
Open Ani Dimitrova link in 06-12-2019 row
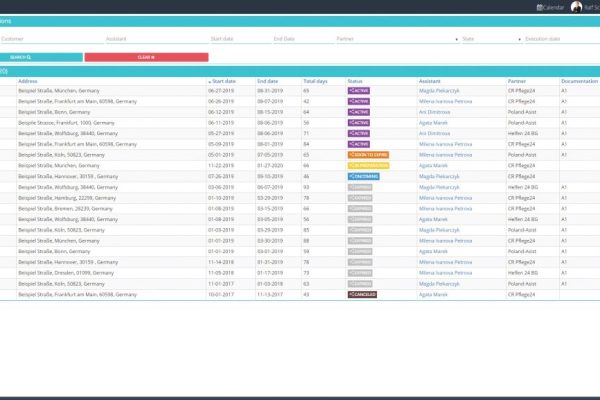(434, 112)
